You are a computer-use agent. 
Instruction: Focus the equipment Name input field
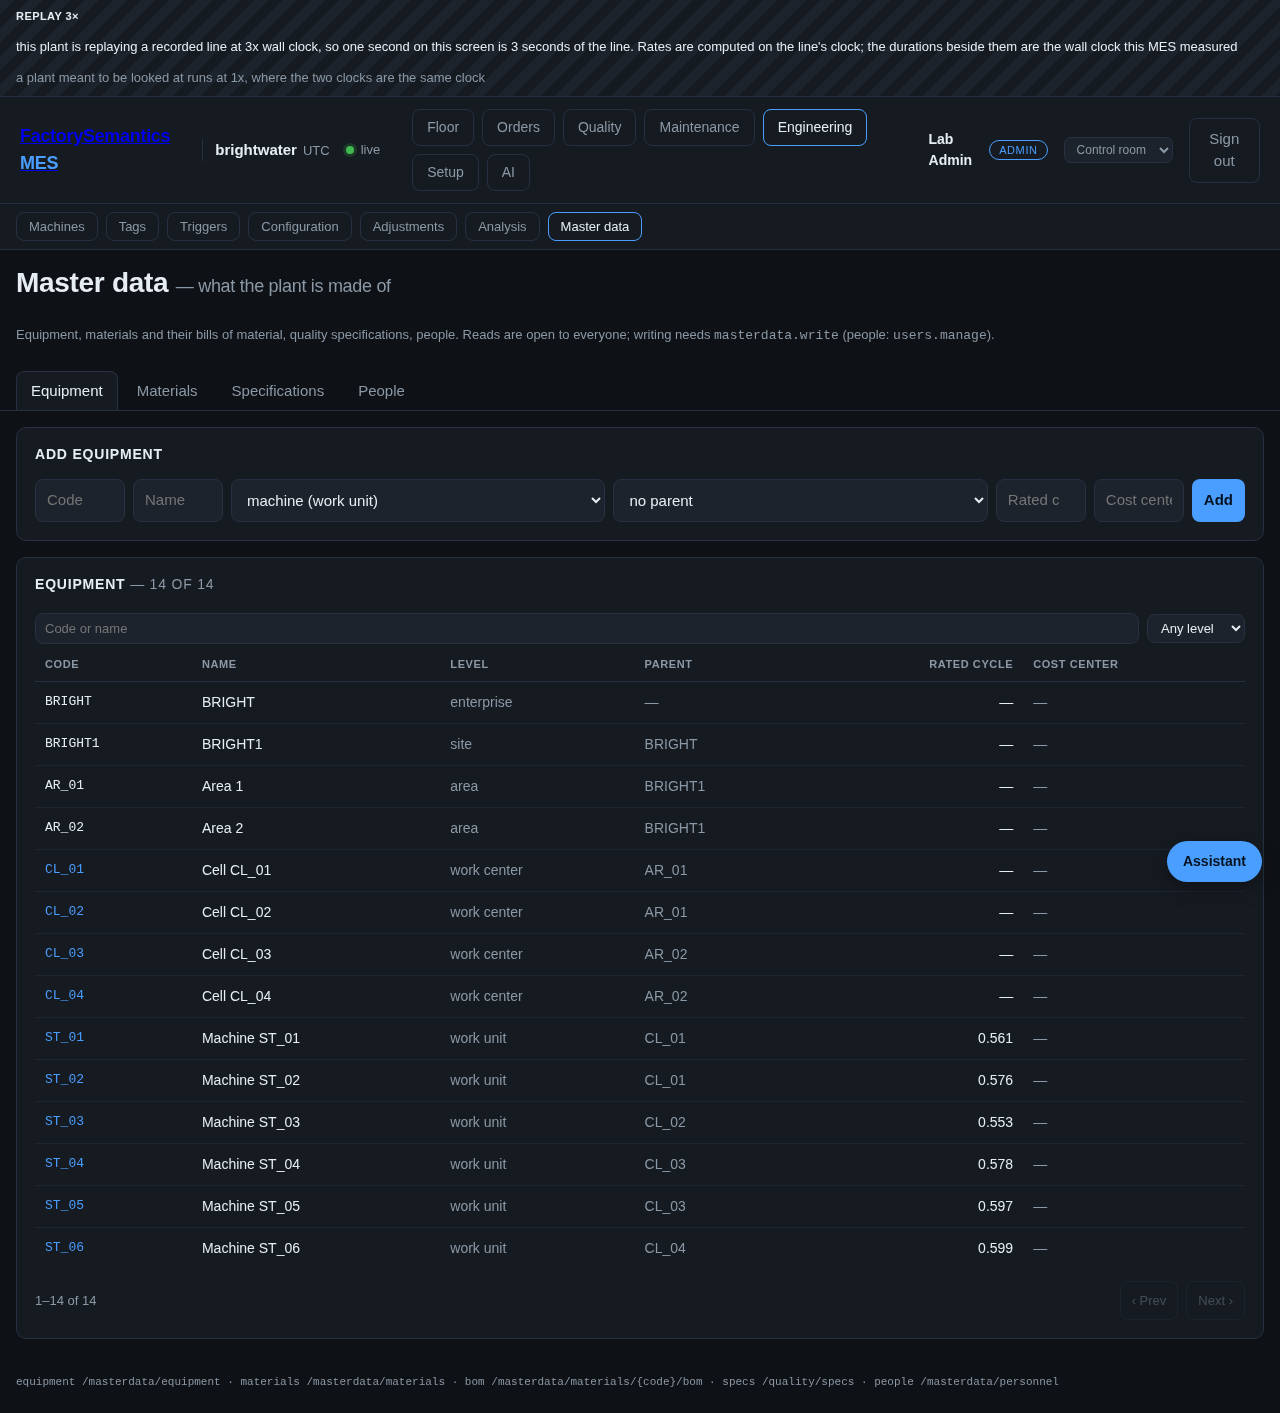[178, 500]
